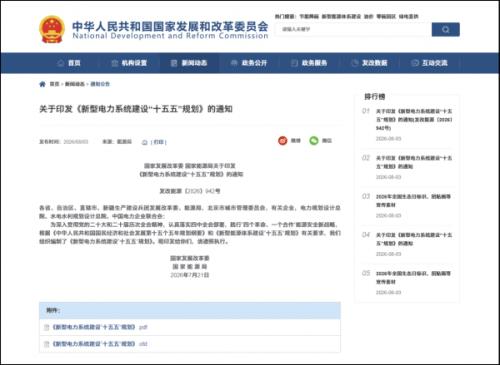Viewport: 500px width, 365px height.
Task: Click the 新闻动态 nav icon
Action: click(174, 63)
